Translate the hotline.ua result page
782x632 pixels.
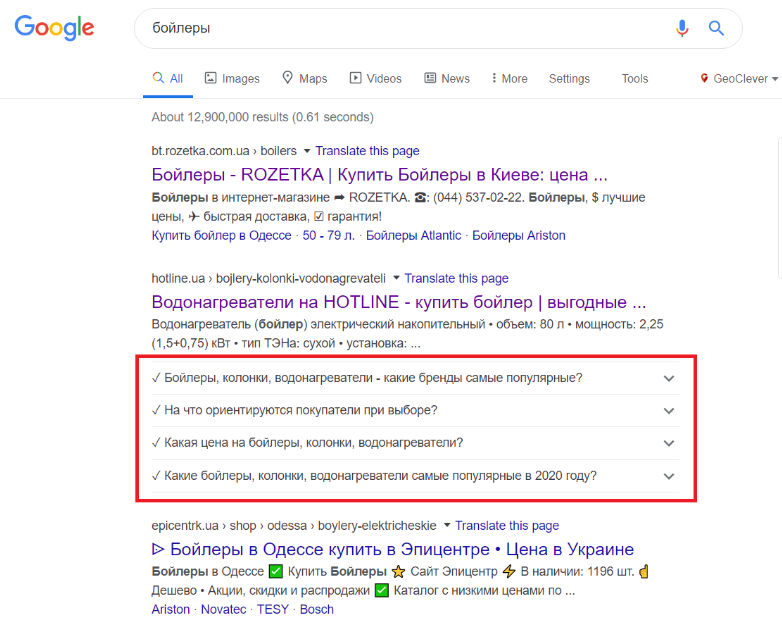456,278
